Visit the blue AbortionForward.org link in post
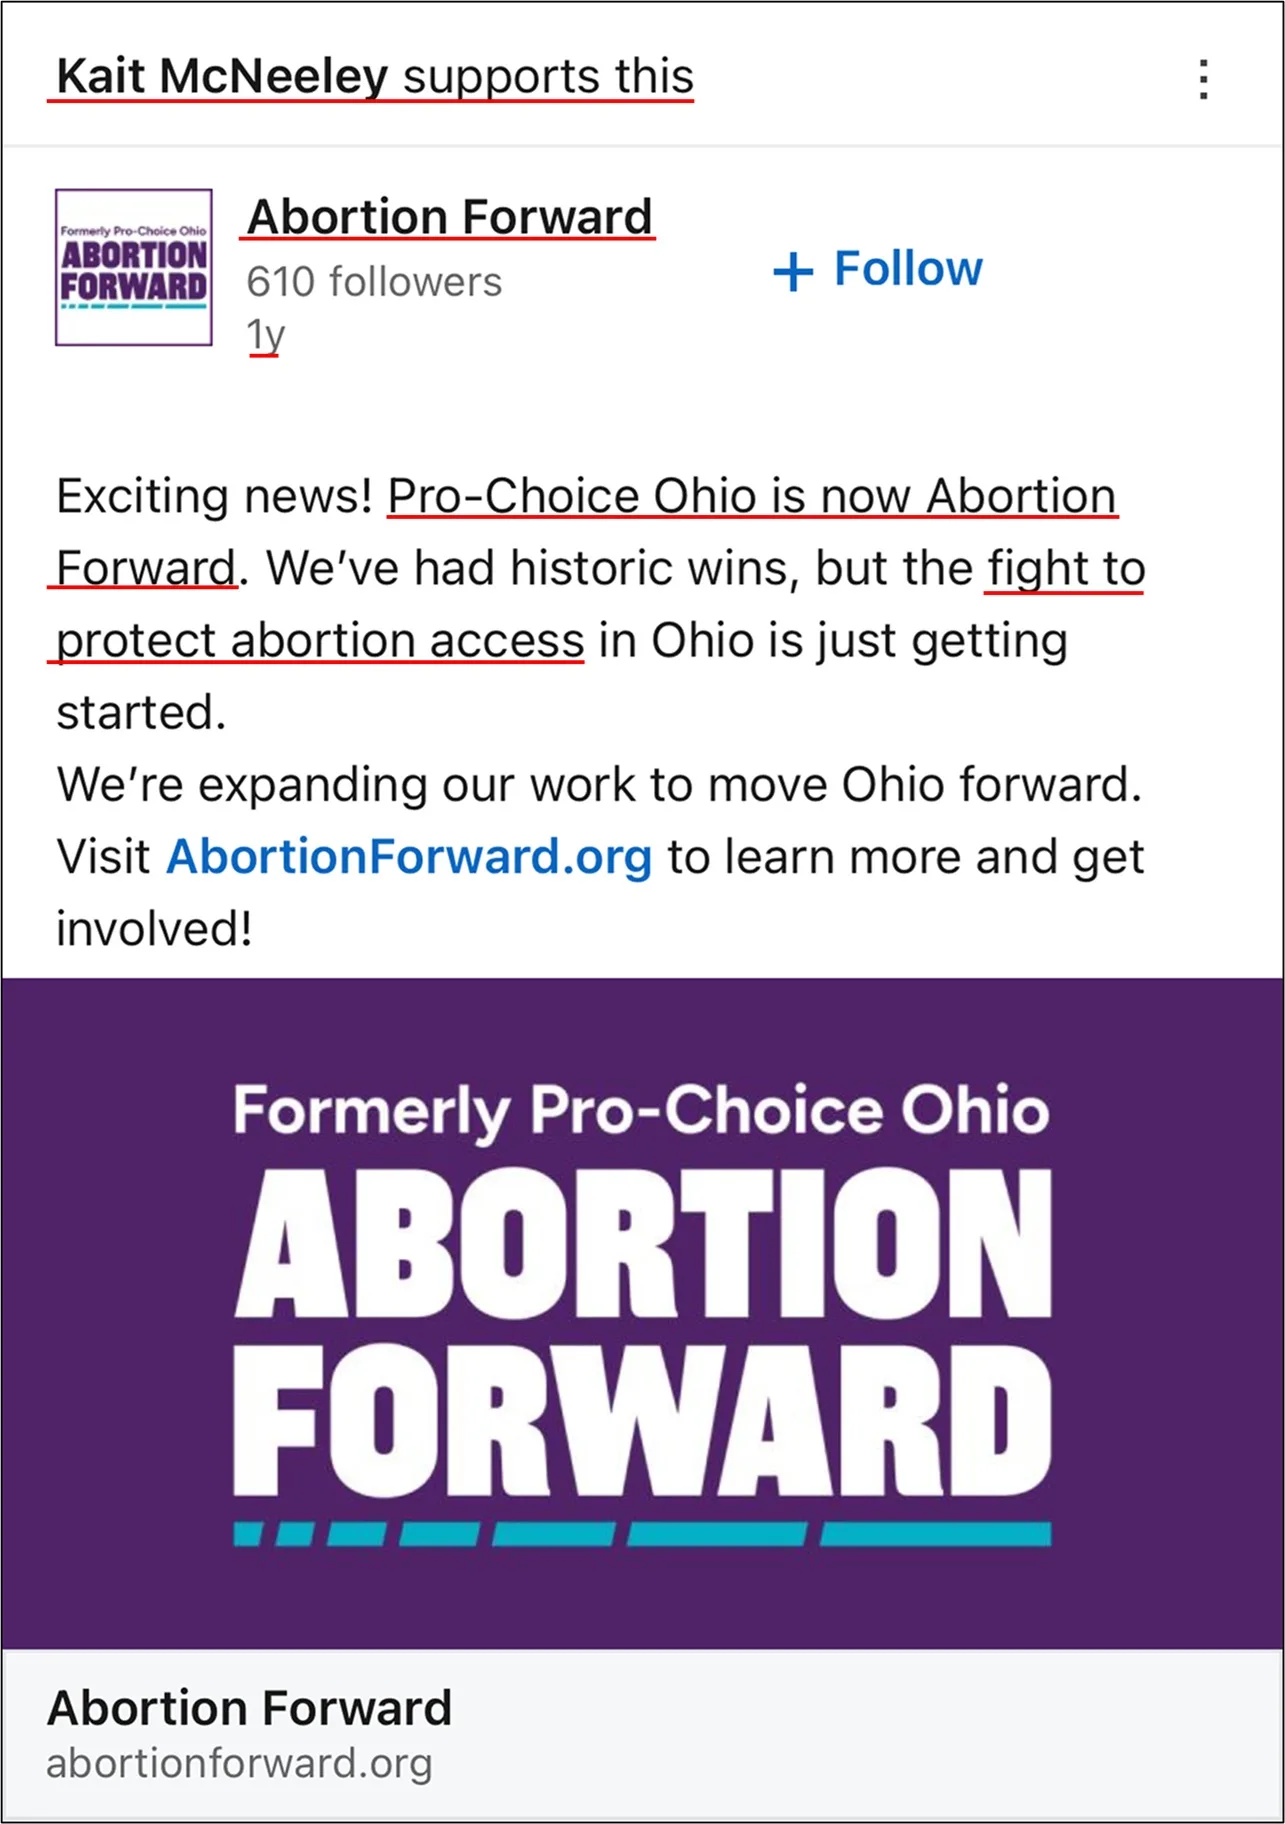 [x=409, y=857]
